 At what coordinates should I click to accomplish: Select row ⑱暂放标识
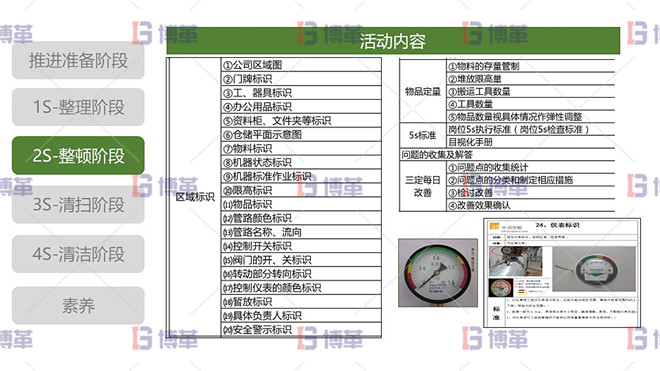click(x=301, y=301)
